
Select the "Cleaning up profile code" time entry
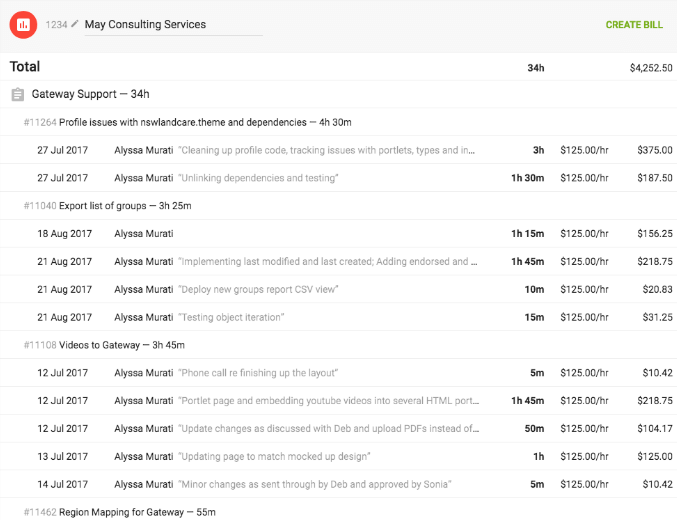point(338,150)
